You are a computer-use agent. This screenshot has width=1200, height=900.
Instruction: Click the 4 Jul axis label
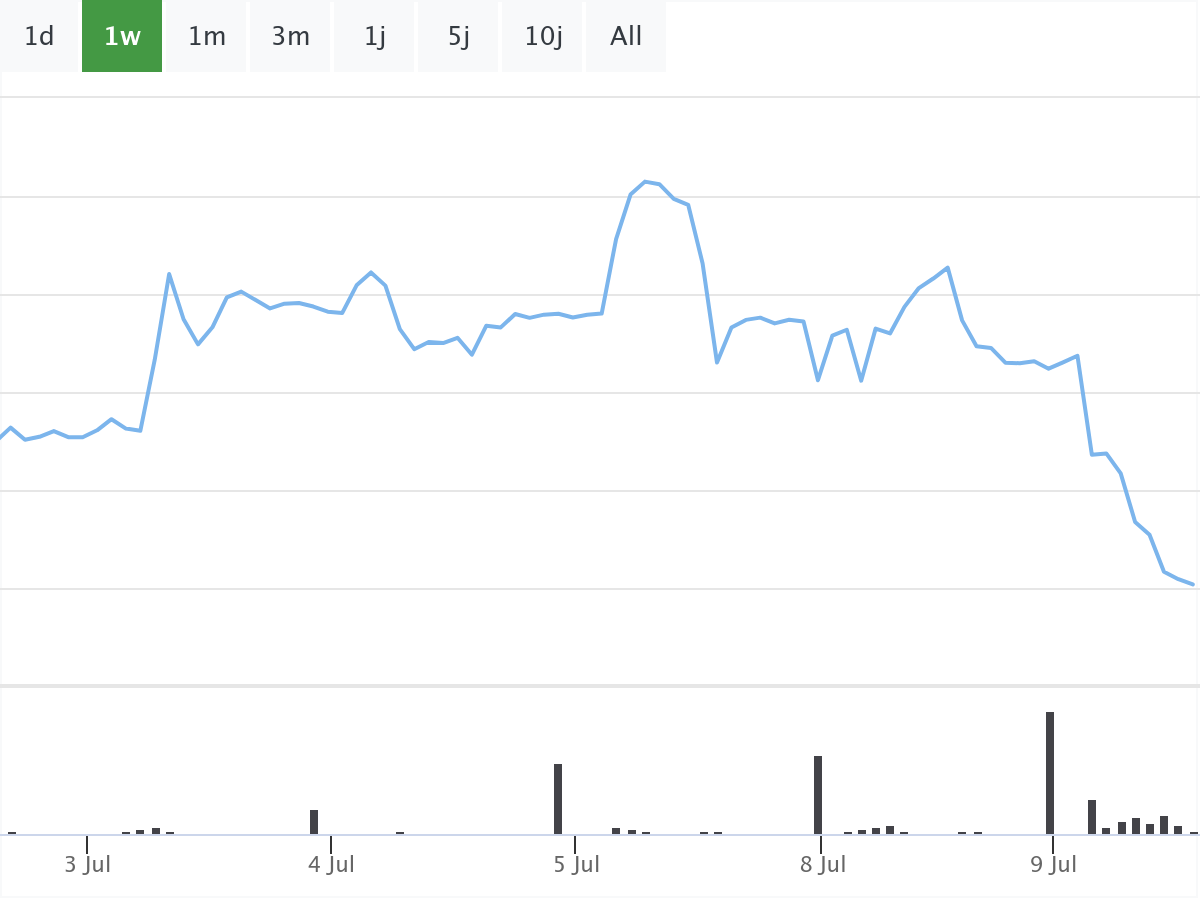click(x=331, y=865)
